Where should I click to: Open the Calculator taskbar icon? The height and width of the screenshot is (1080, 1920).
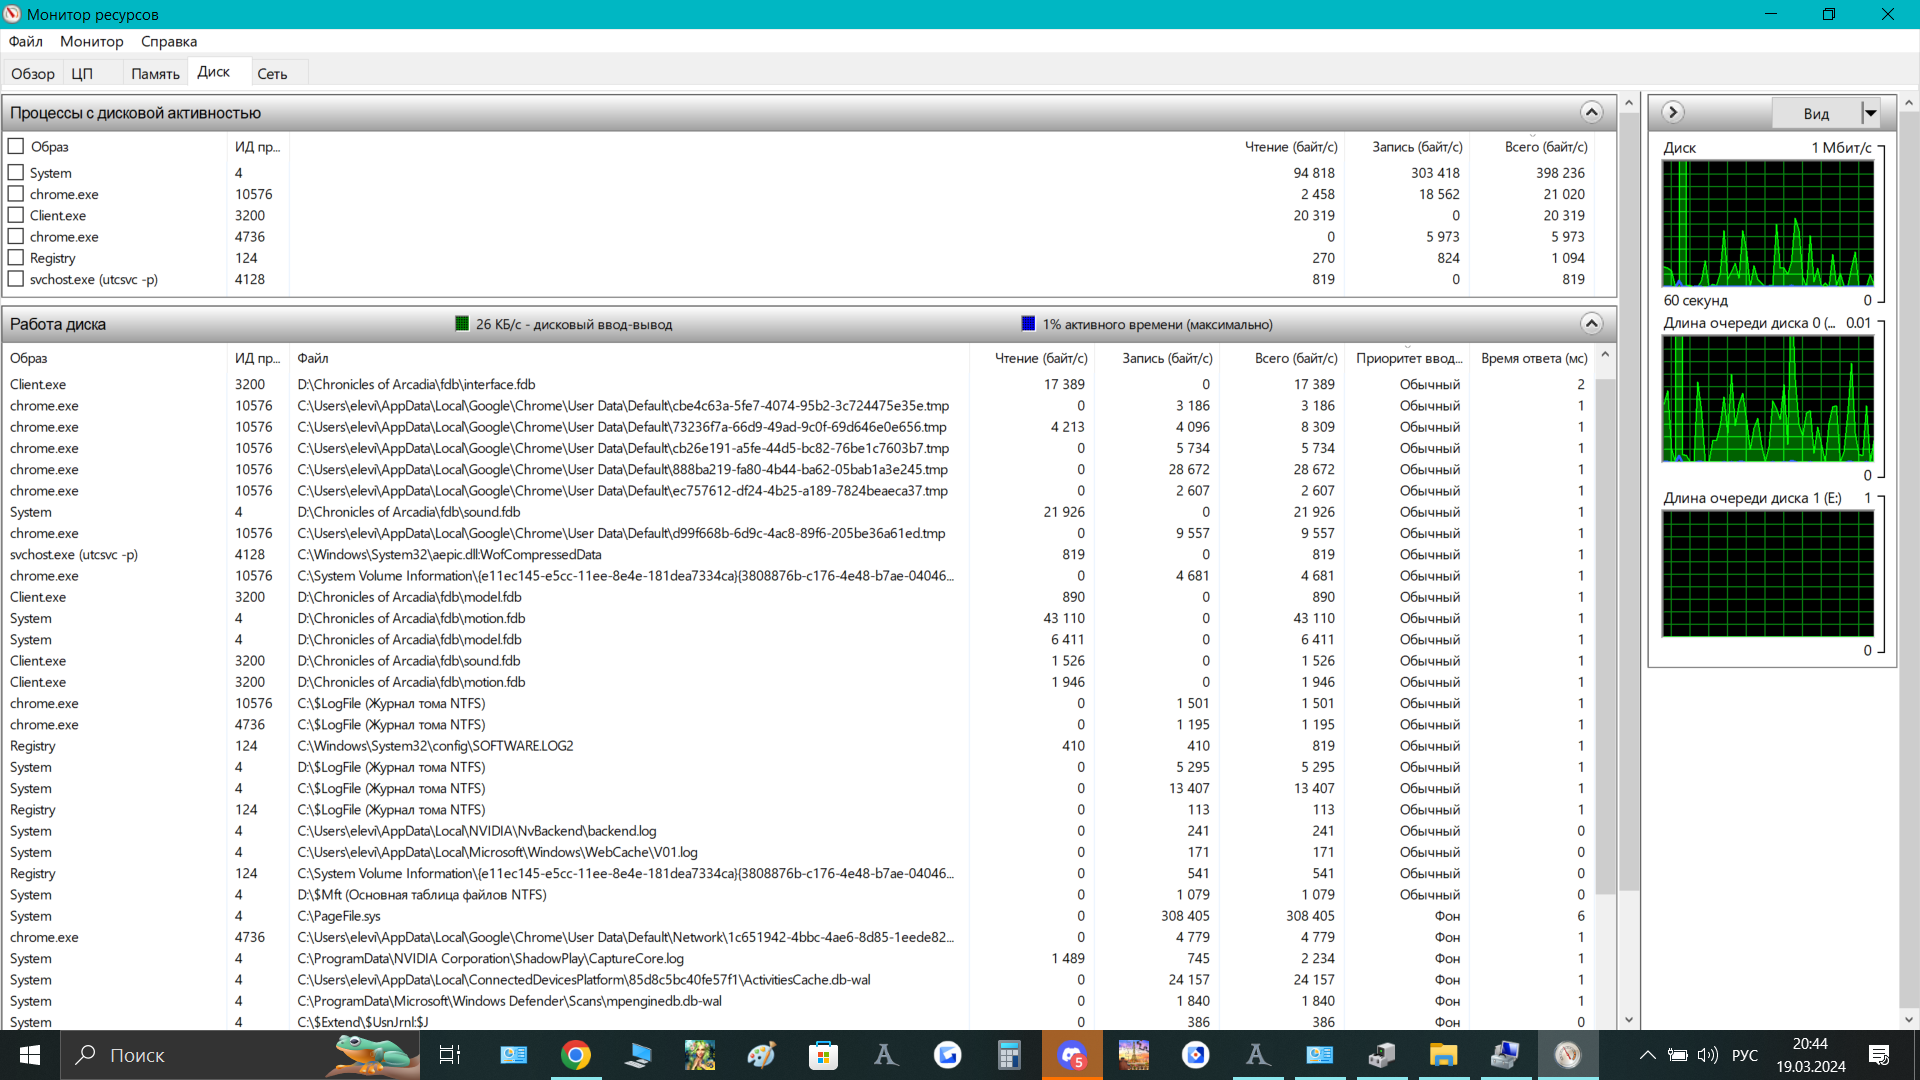click(x=1009, y=1055)
